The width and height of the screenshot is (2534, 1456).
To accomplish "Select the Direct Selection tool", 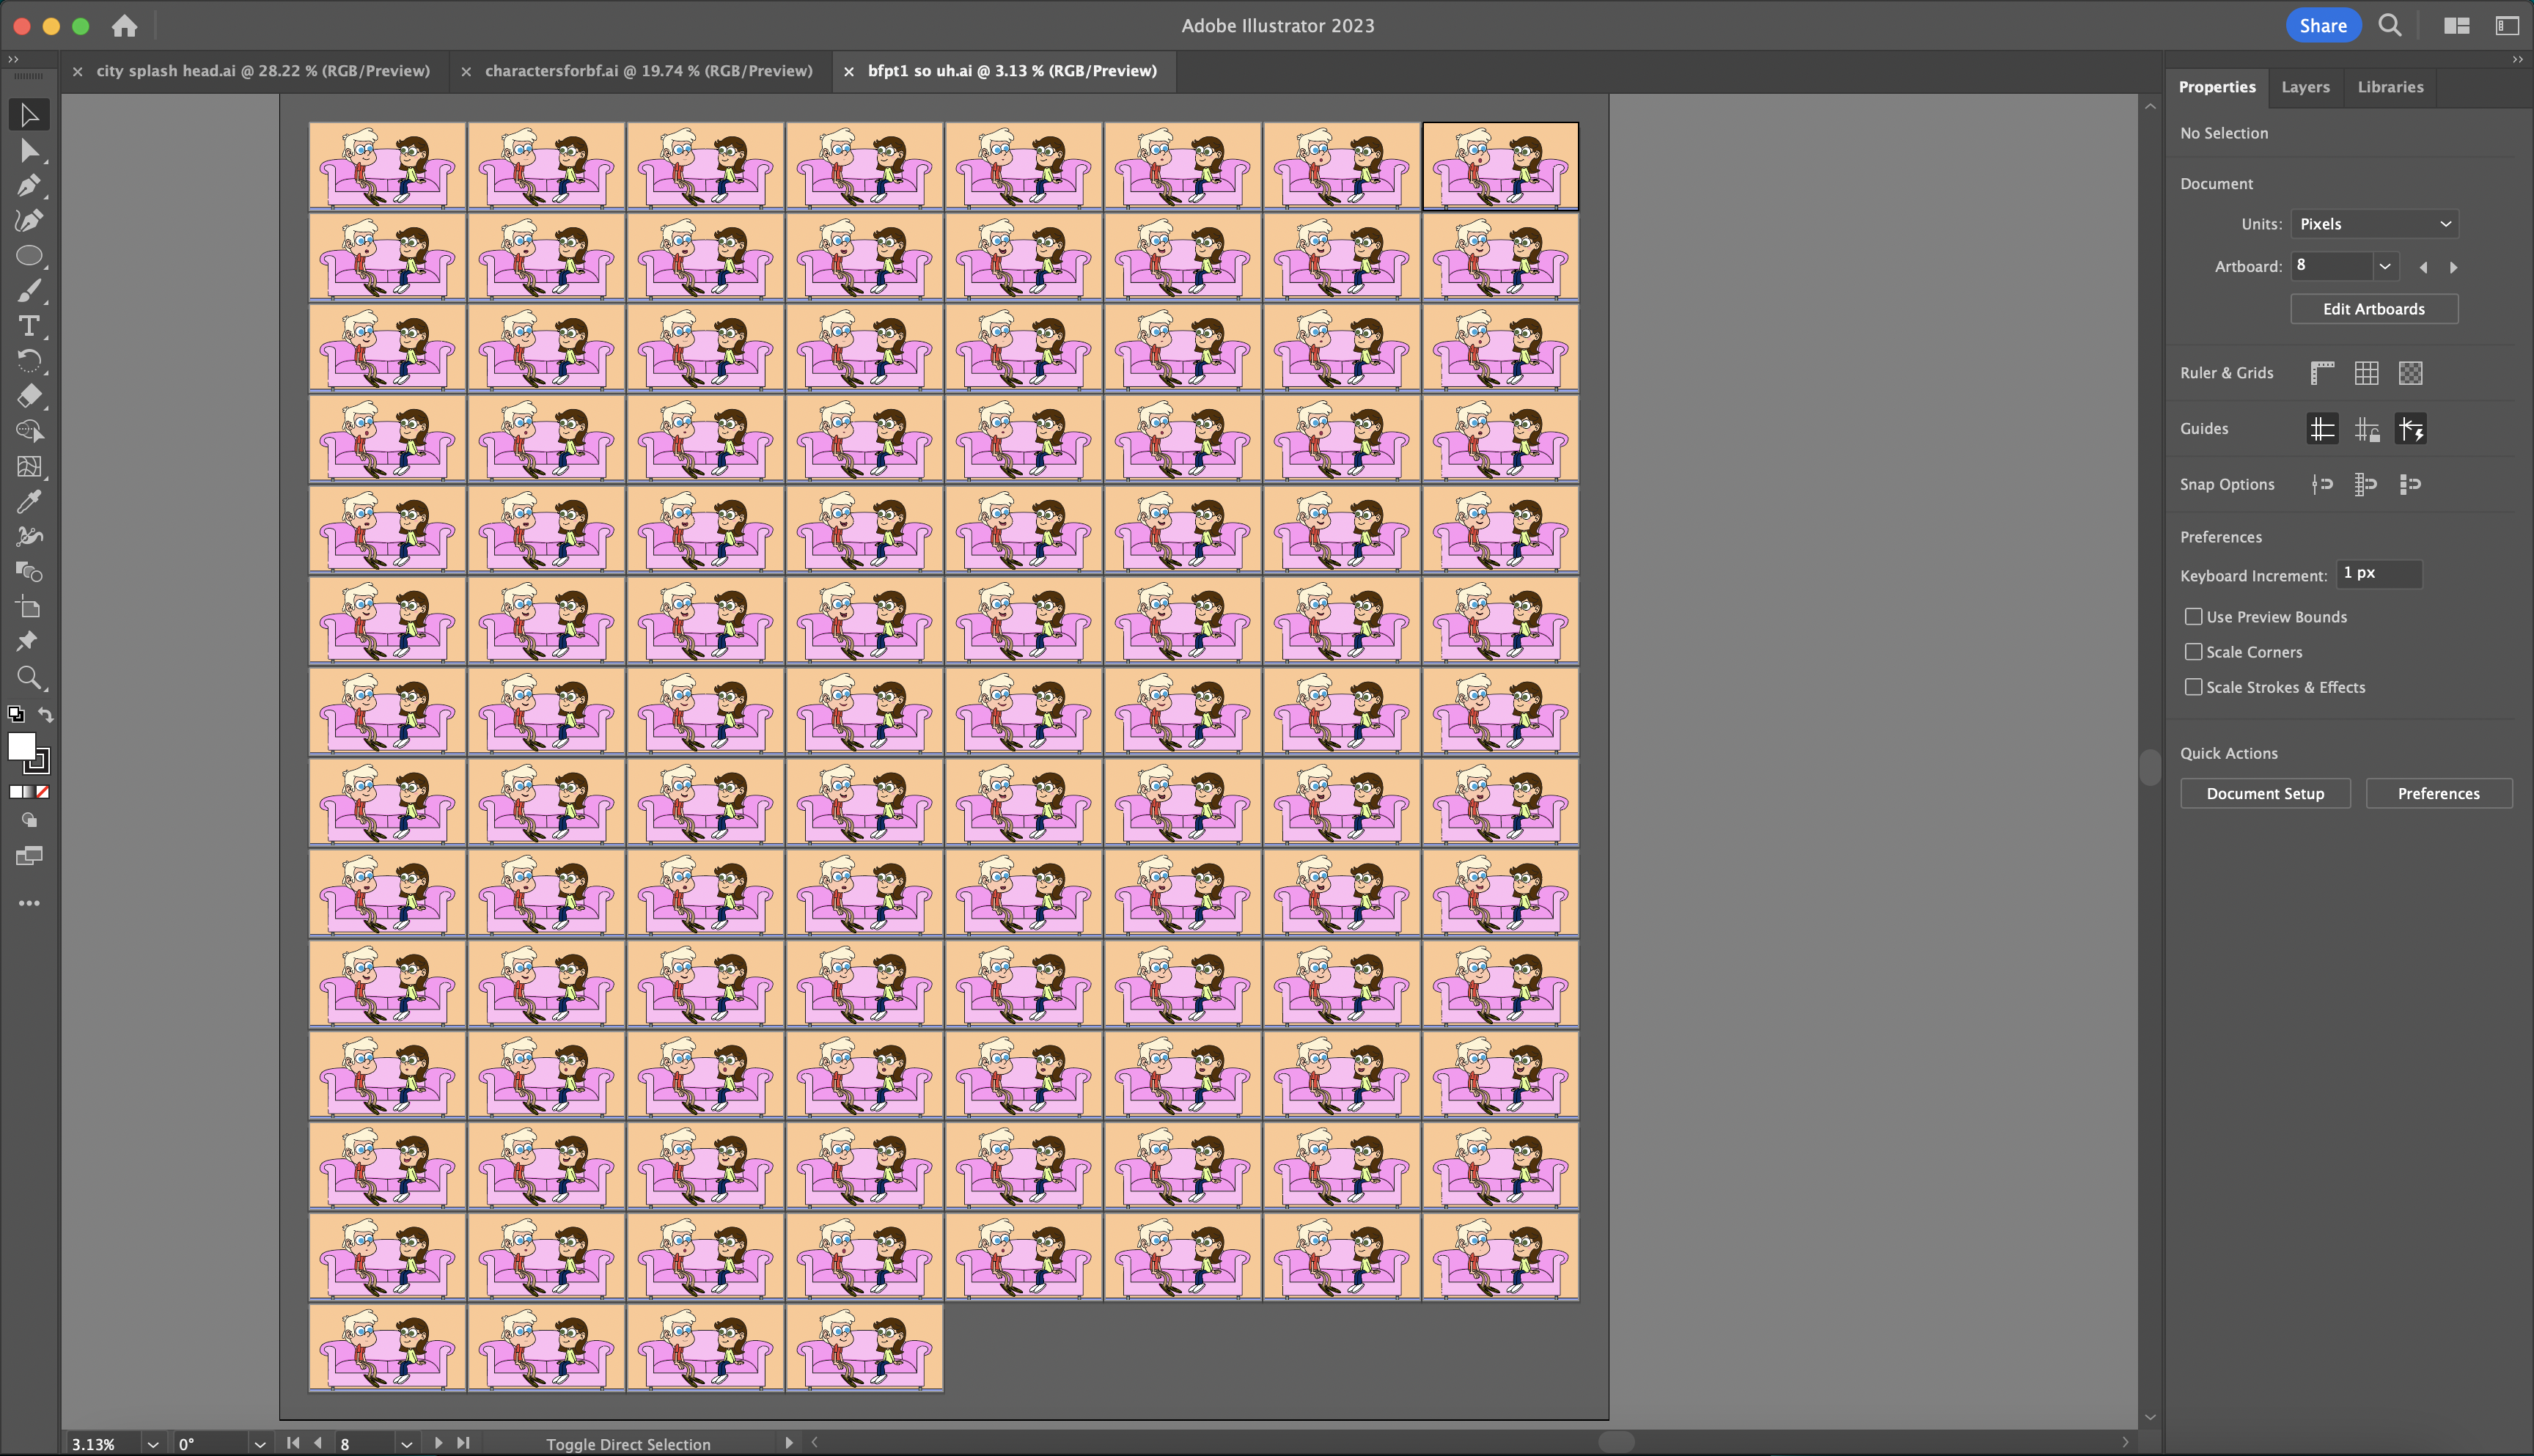I will [x=29, y=151].
